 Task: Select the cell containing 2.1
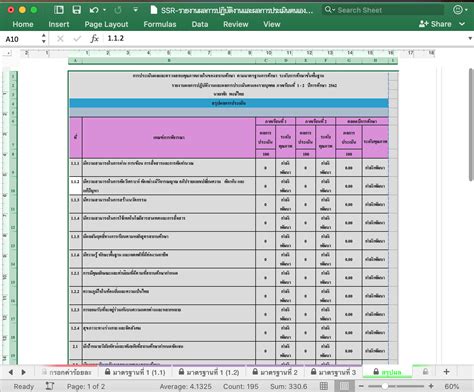coord(76,351)
